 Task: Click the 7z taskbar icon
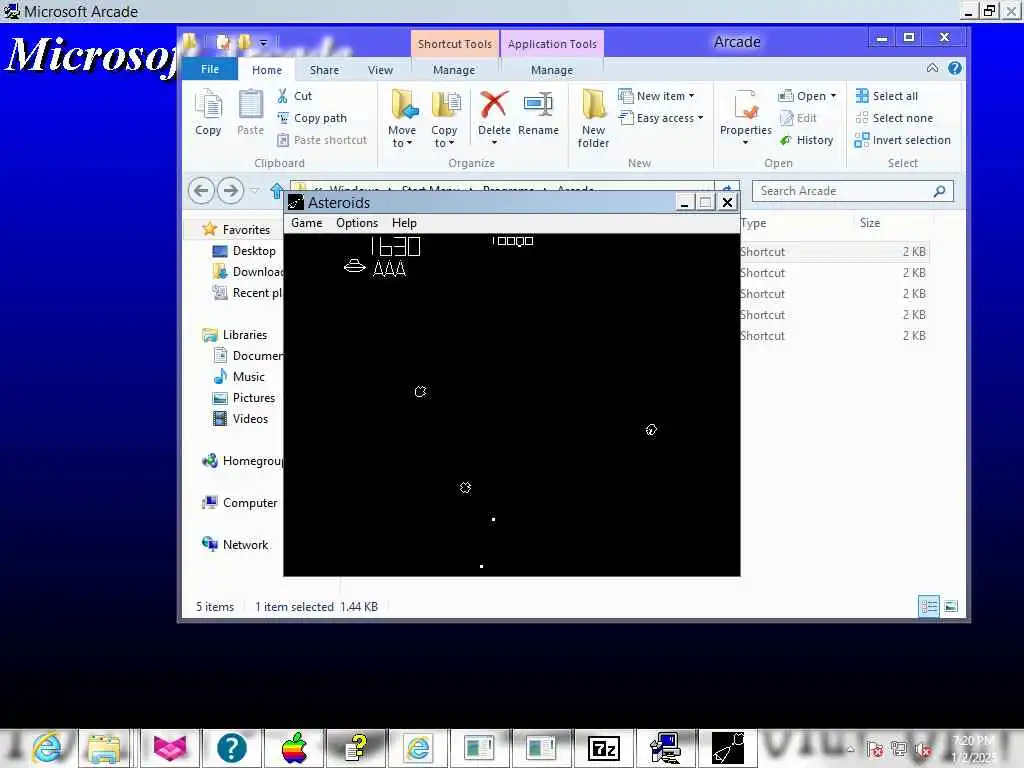coord(603,748)
